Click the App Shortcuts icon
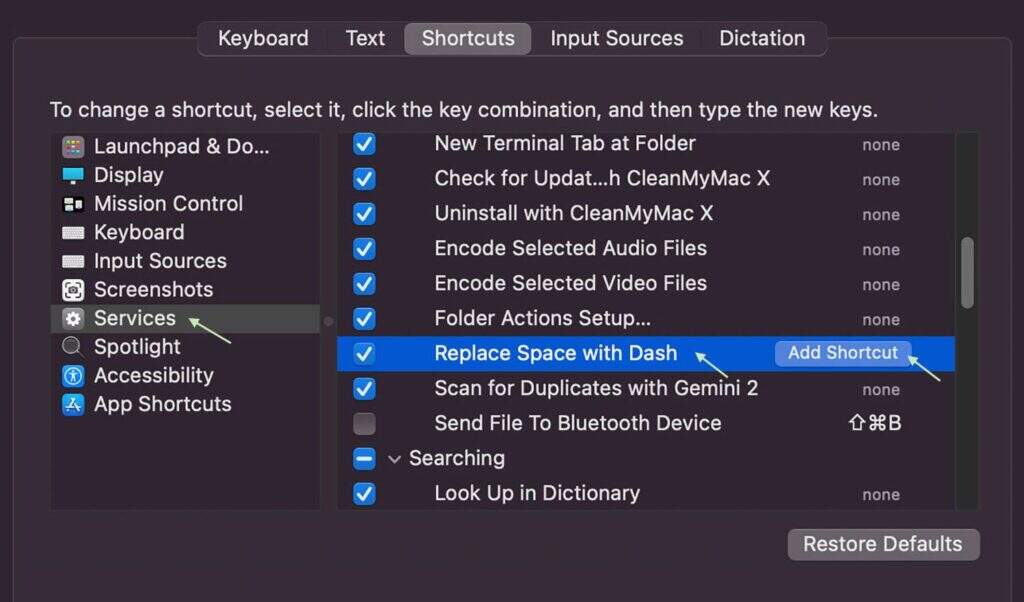This screenshot has width=1024, height=602. tap(73, 405)
